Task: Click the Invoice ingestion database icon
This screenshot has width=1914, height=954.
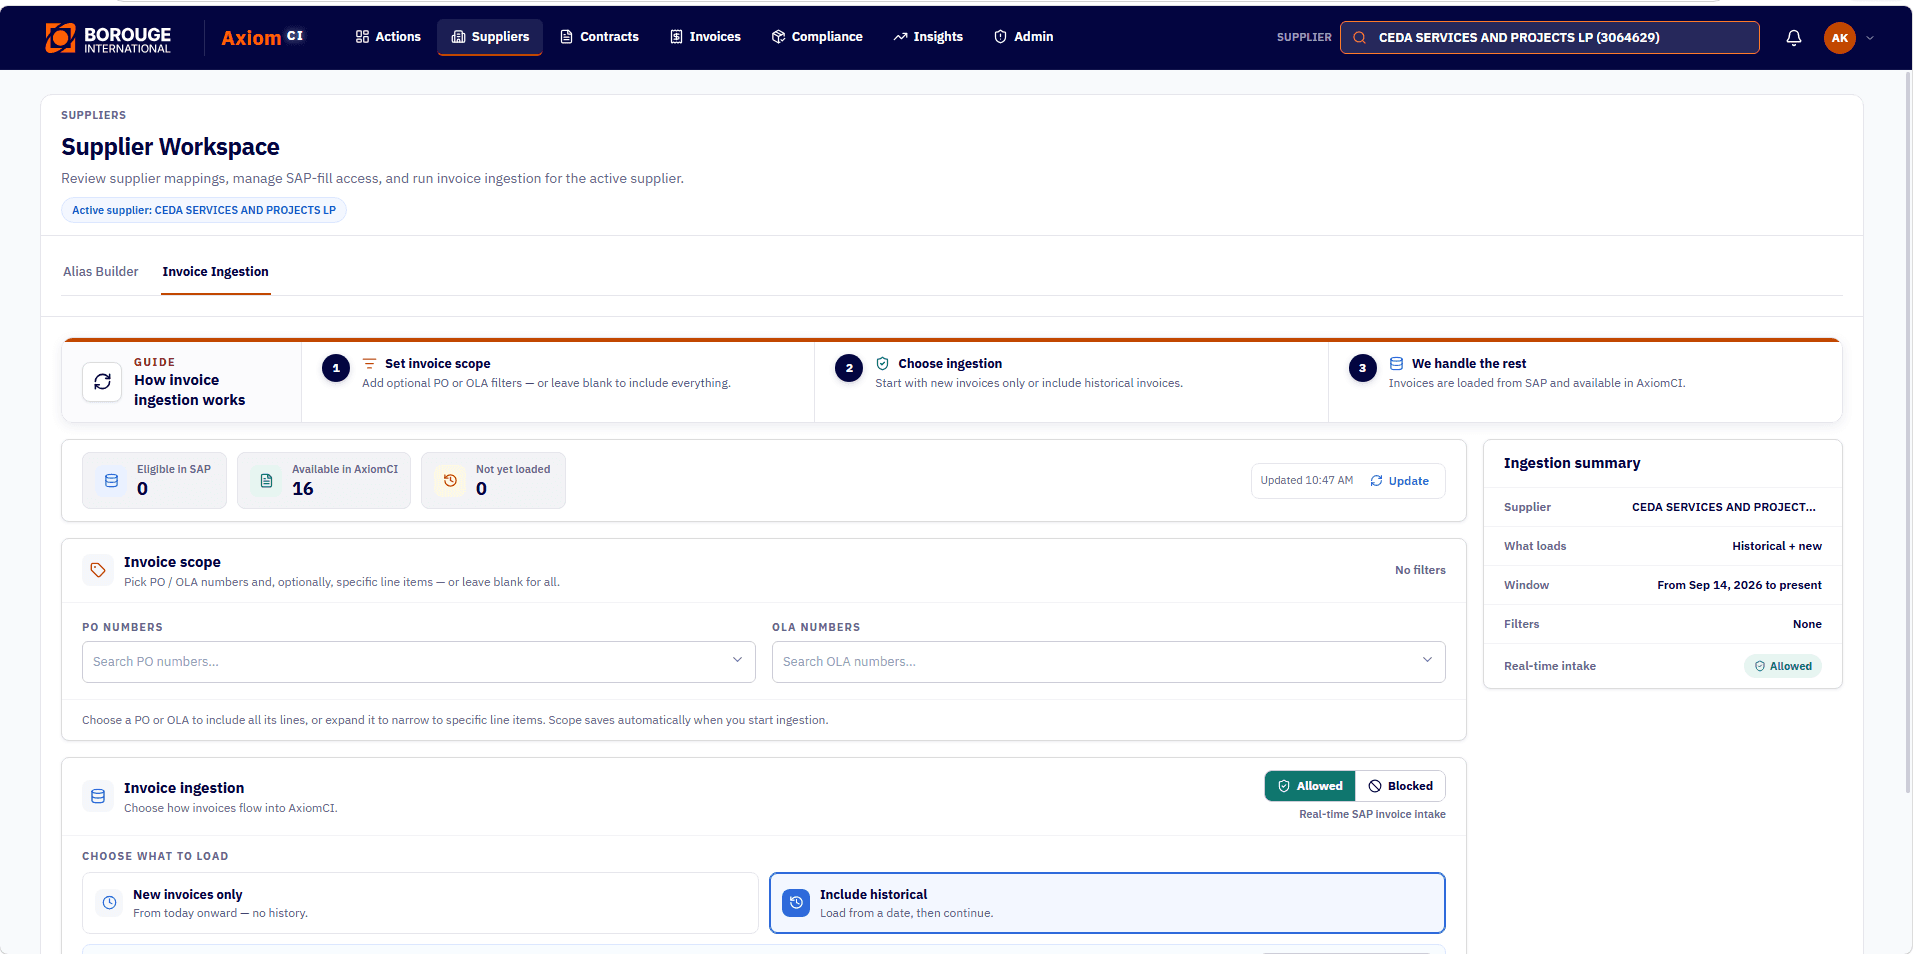Action: 98,796
